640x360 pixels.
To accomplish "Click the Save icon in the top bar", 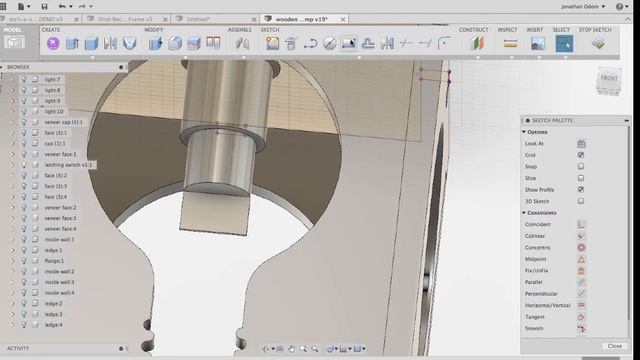I will click(x=44, y=6).
